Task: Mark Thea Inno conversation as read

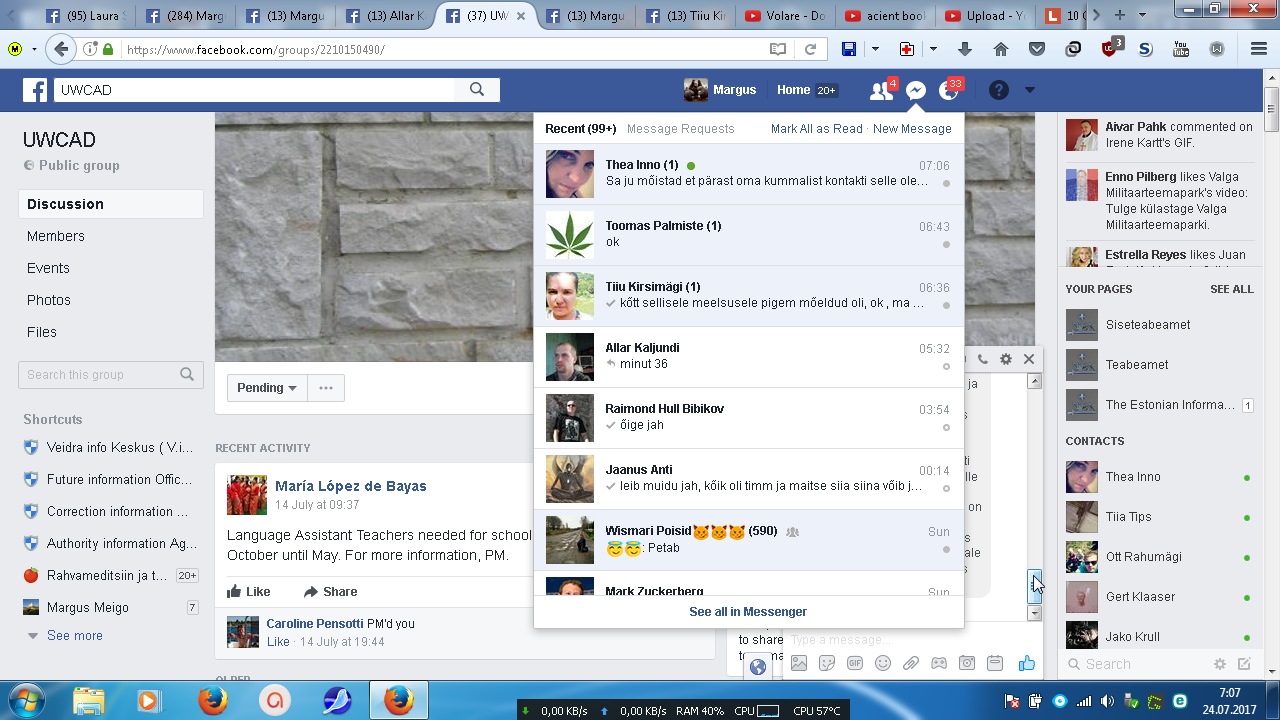Action: (946, 183)
